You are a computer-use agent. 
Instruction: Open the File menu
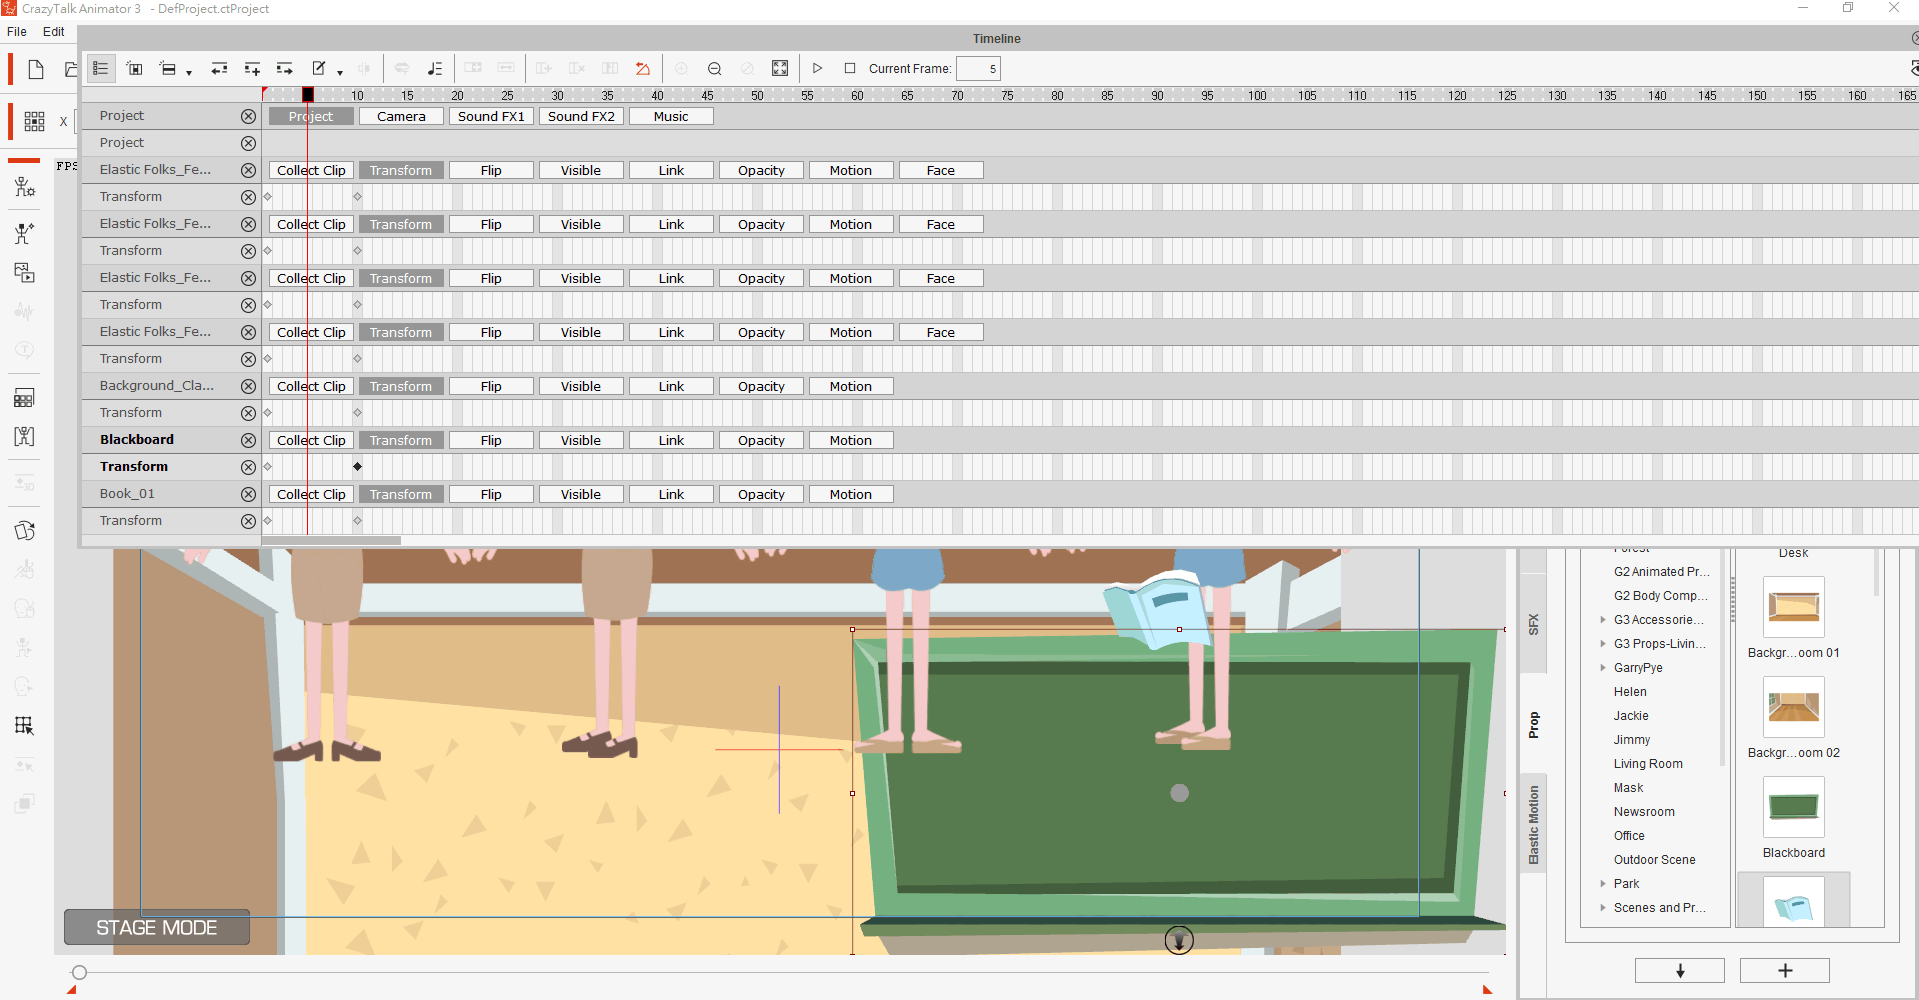coord(17,32)
